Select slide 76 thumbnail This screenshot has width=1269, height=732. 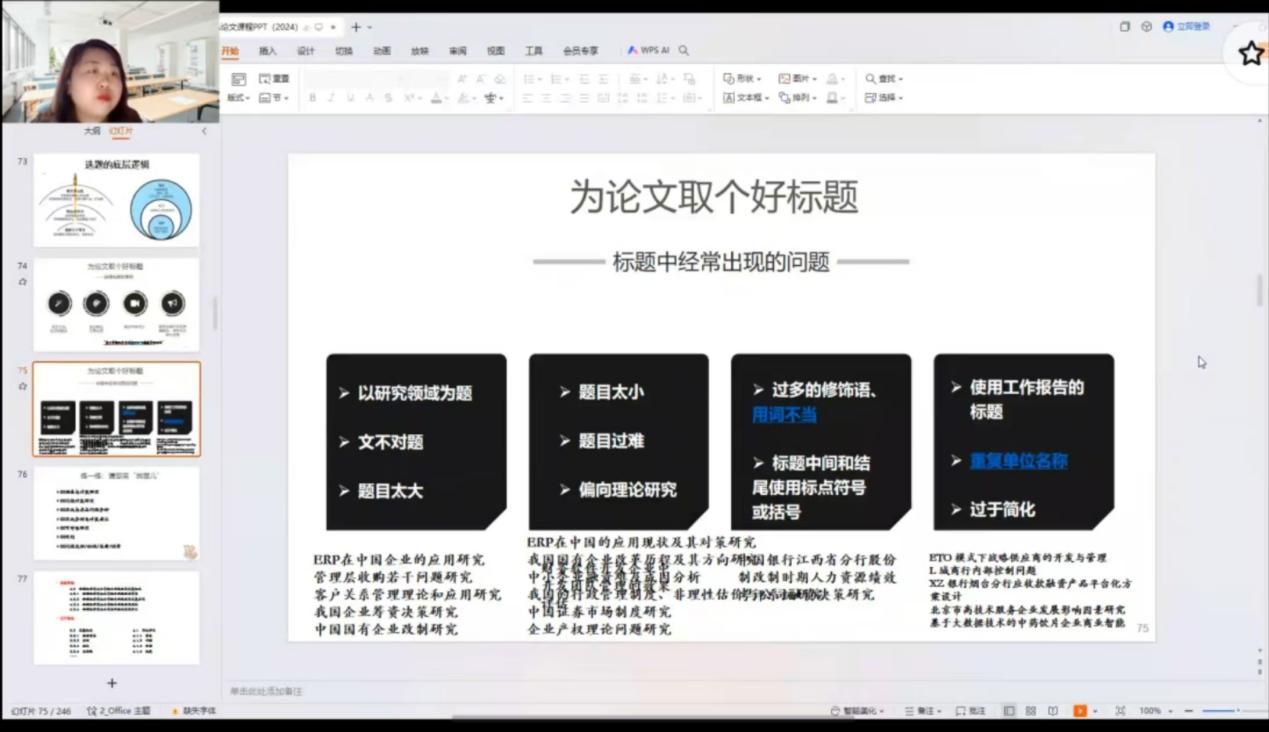tap(117, 514)
